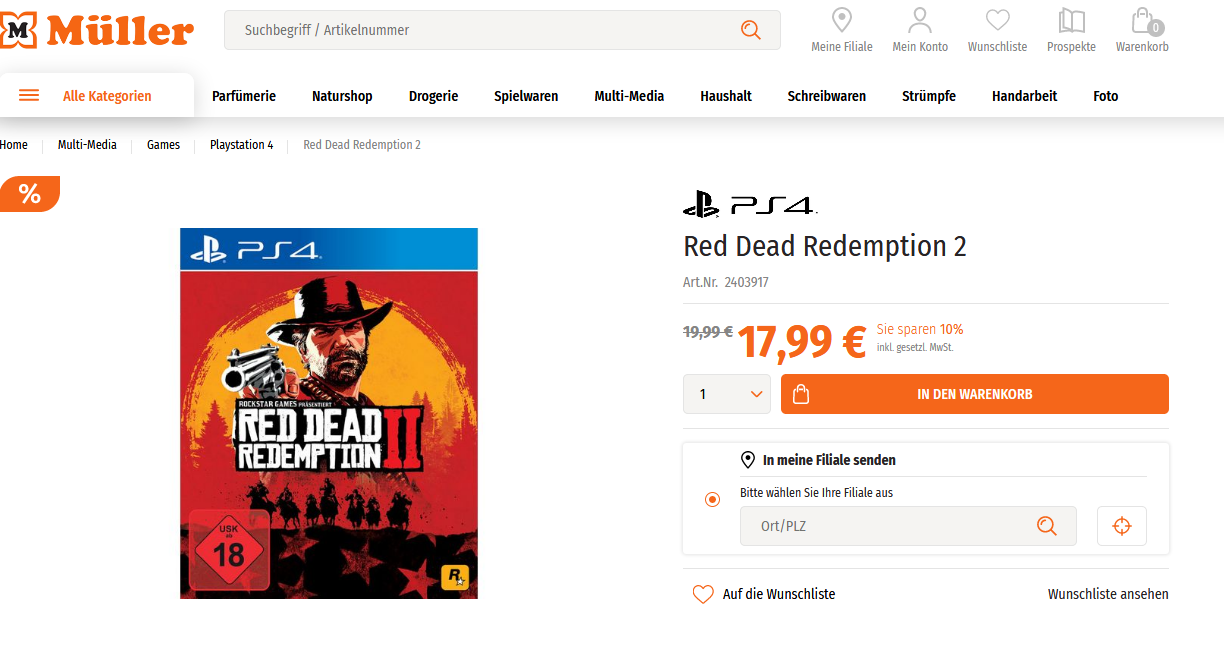Click the Playstation 4 breadcrumb link
Screen dimensions: 1224x650
(x=241, y=145)
